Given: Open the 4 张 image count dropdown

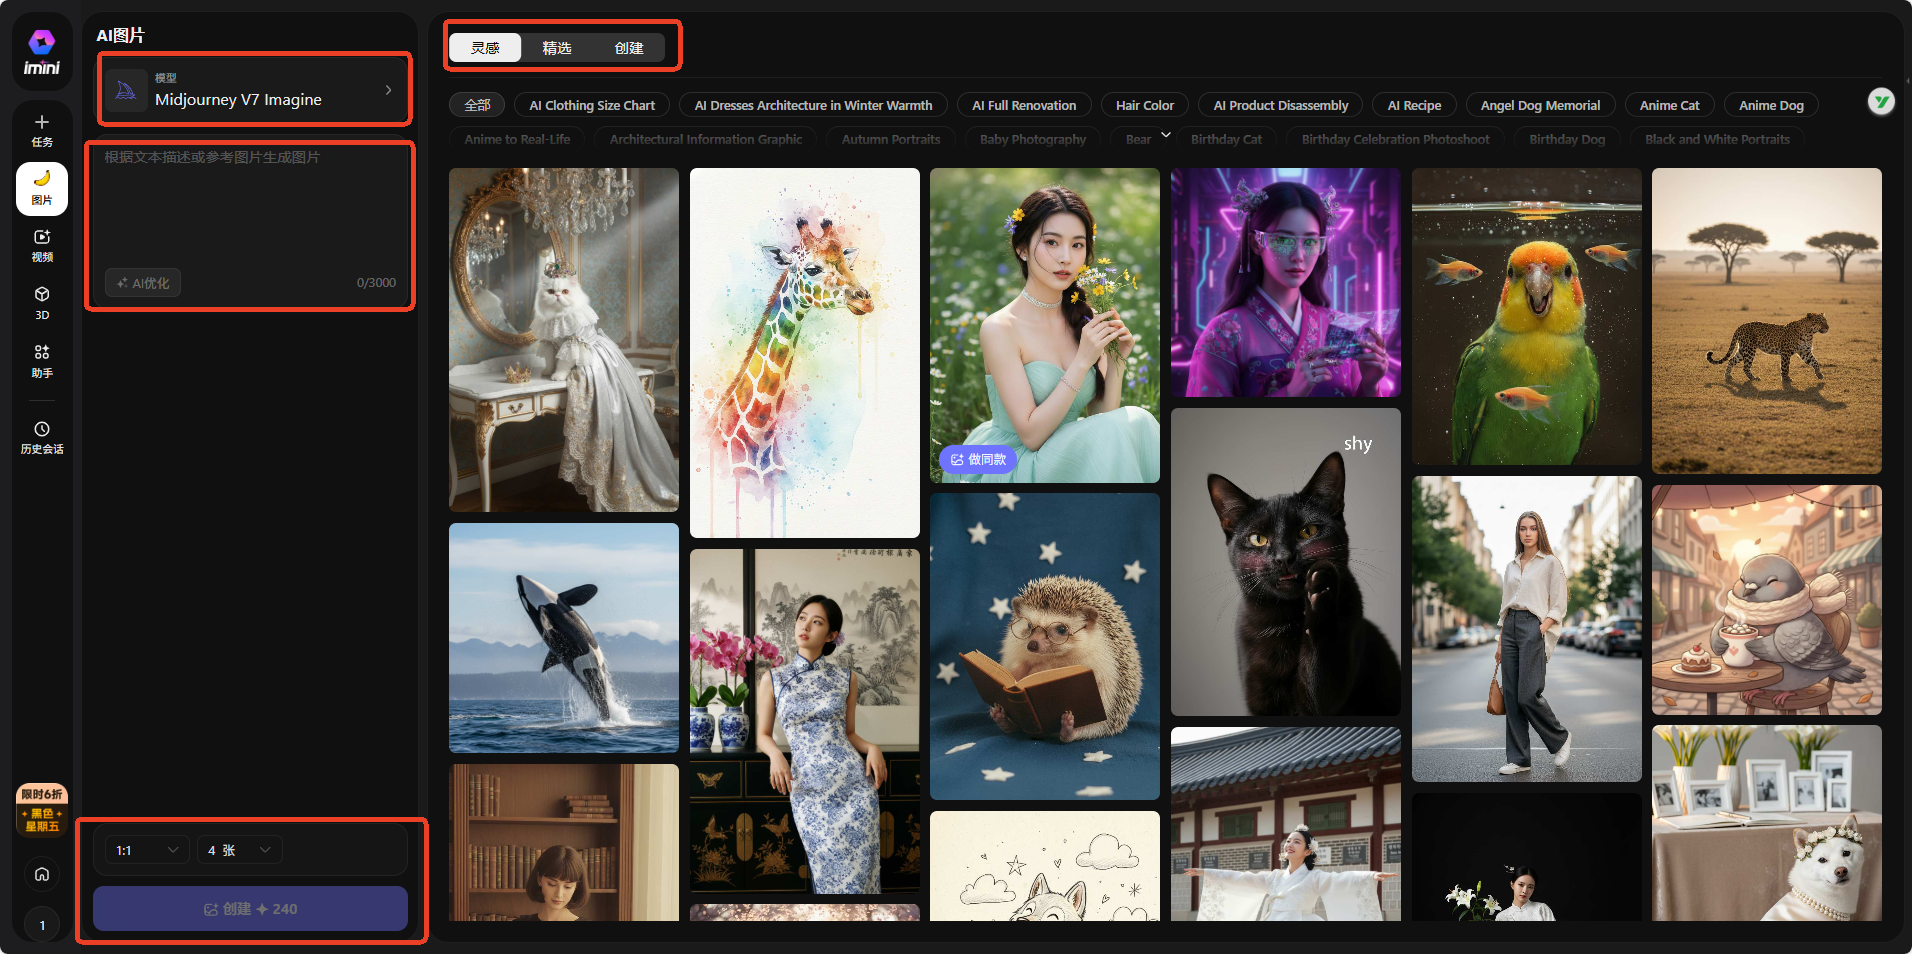Looking at the screenshot, I should tap(239, 850).
